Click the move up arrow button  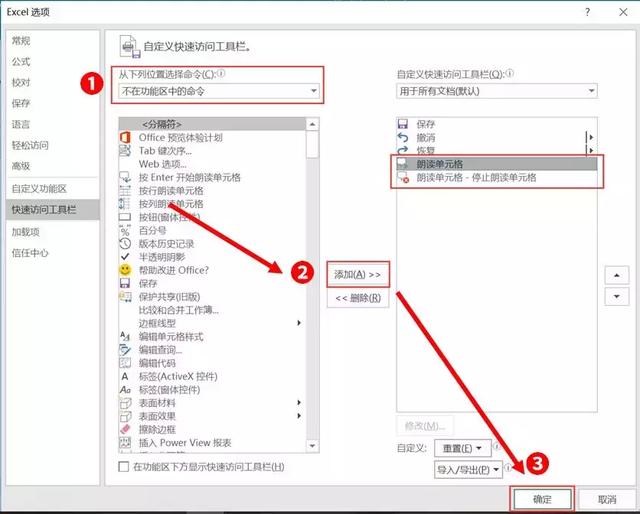pyautogui.click(x=616, y=276)
